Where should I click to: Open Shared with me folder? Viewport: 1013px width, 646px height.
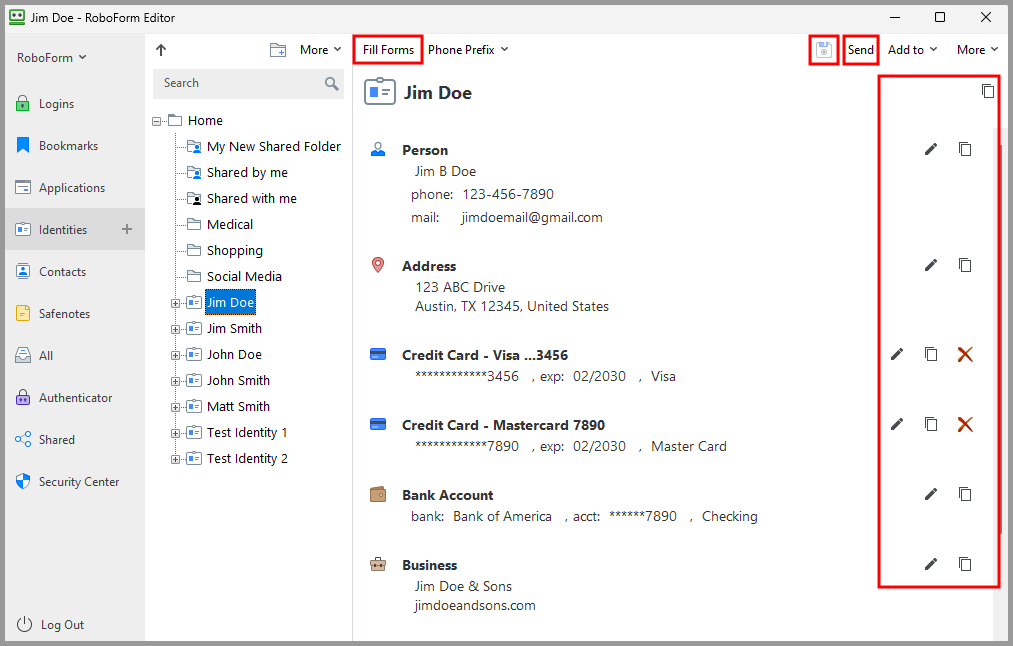point(242,198)
